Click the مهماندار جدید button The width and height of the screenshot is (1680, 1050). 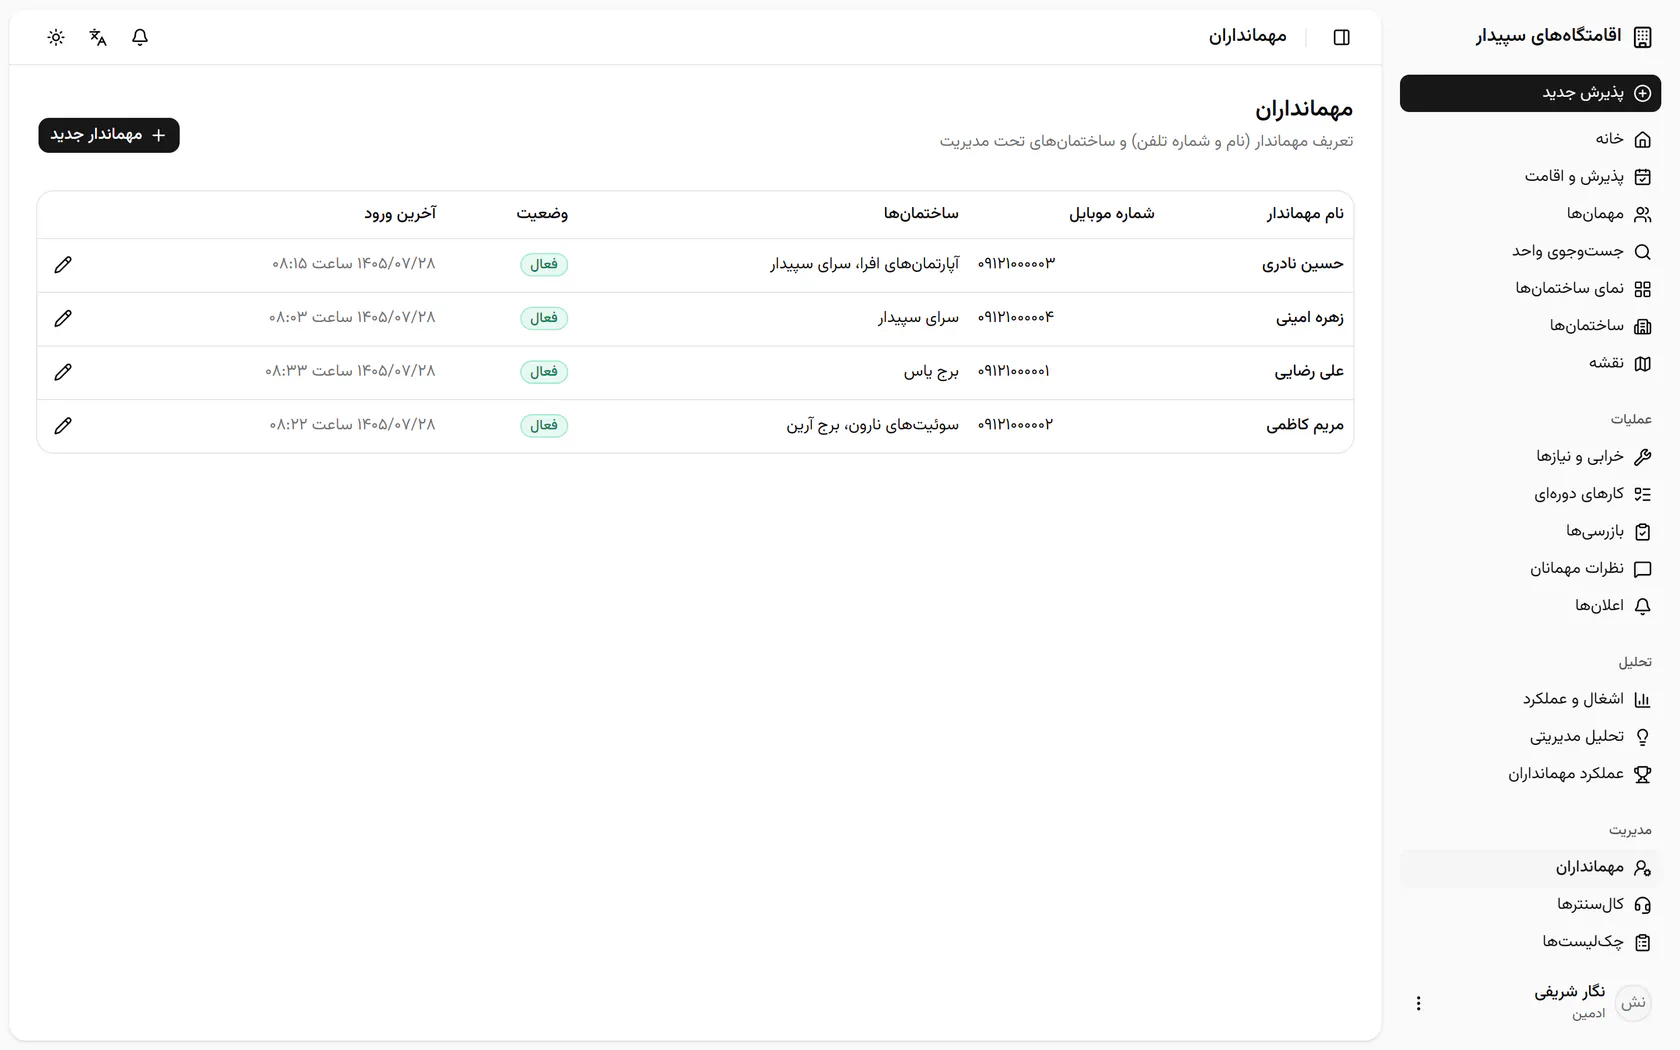tap(109, 135)
